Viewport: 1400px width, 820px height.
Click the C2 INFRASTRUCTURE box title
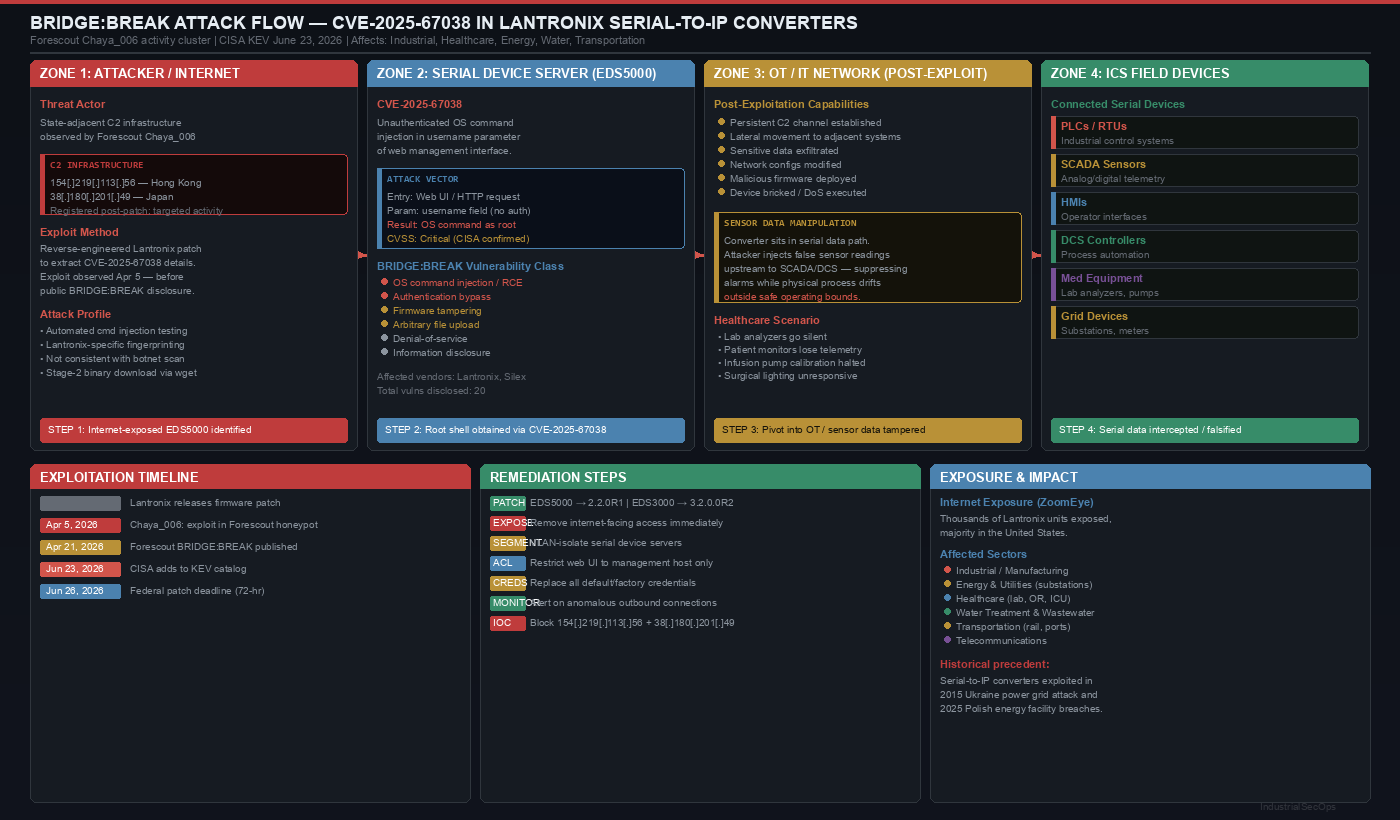(x=97, y=165)
